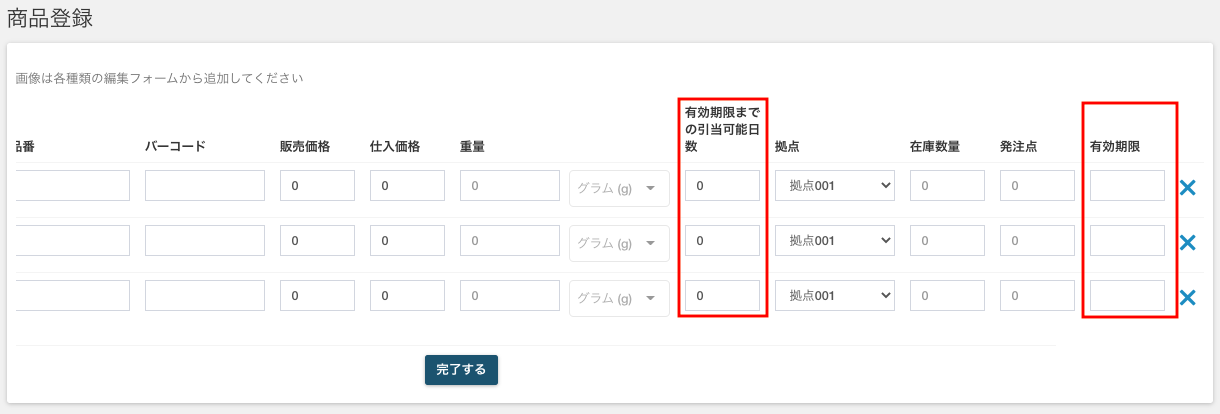Click the 有効期限 field in third row

coord(1127,295)
